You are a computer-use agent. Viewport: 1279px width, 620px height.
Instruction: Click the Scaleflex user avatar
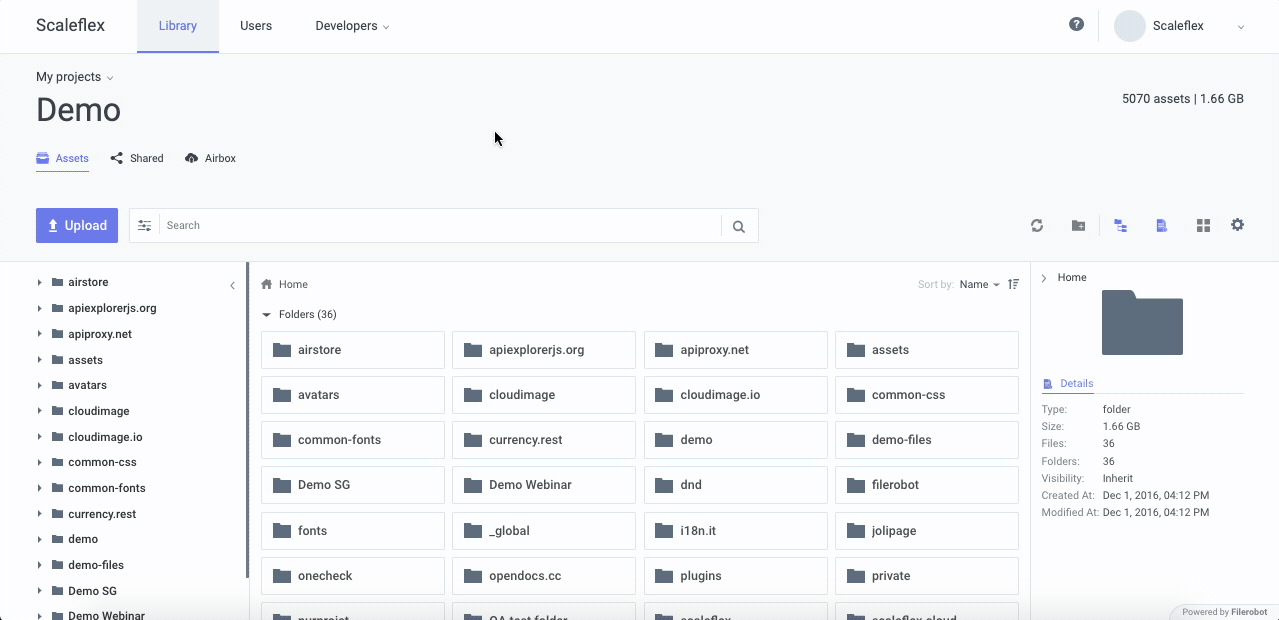[1130, 26]
